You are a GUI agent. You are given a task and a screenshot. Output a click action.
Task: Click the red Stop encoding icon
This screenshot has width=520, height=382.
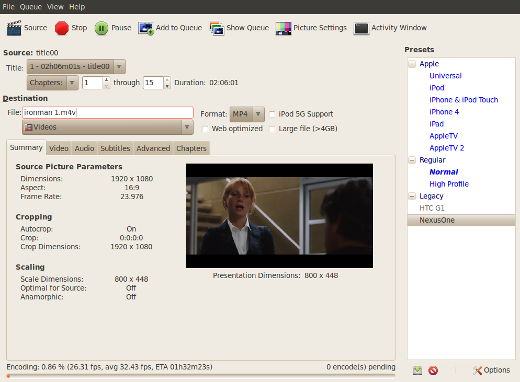pos(62,28)
